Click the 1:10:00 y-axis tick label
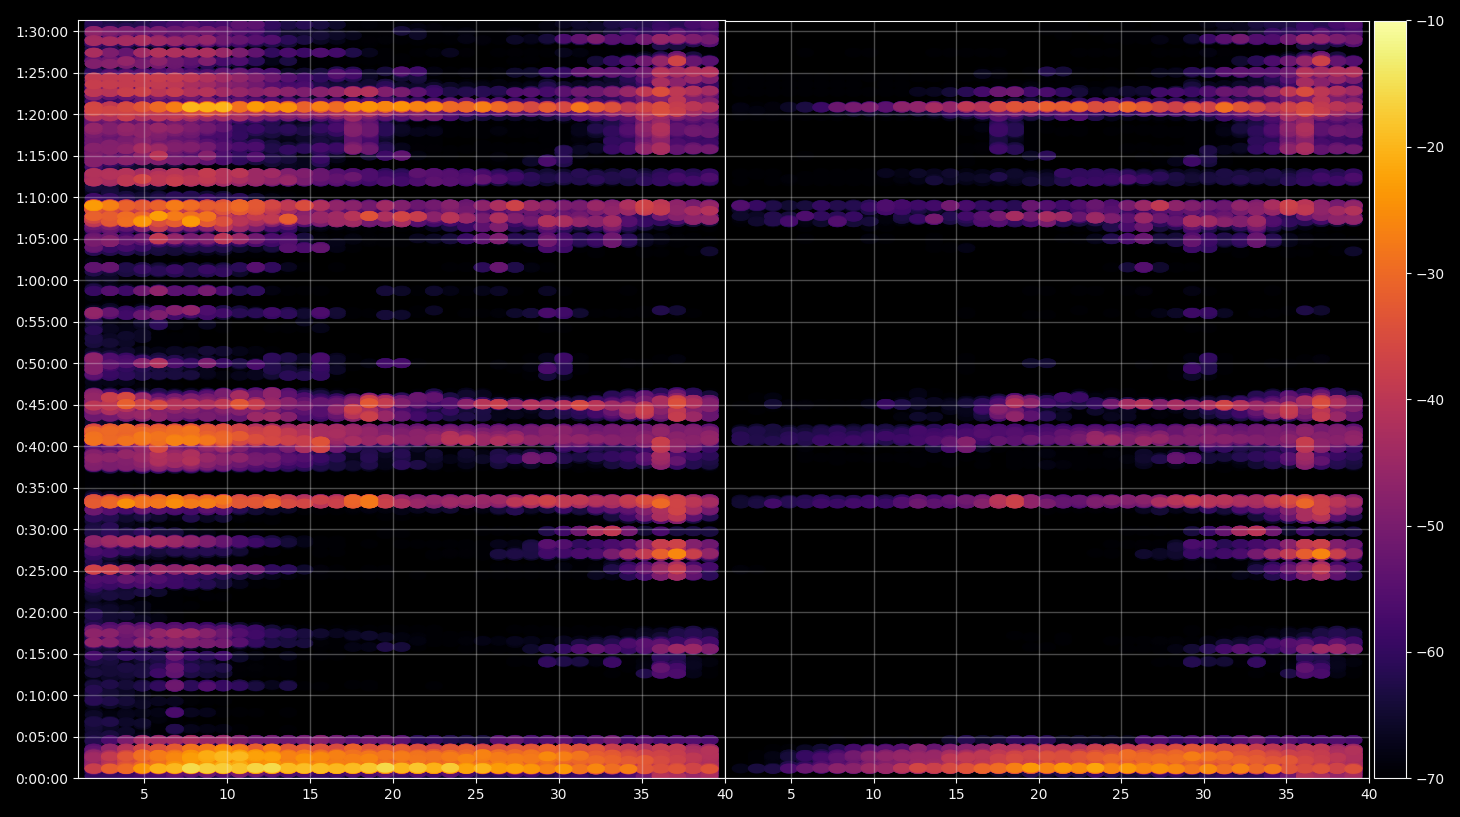Screen dimensions: 1460x817 pyautogui.click(x=42, y=198)
